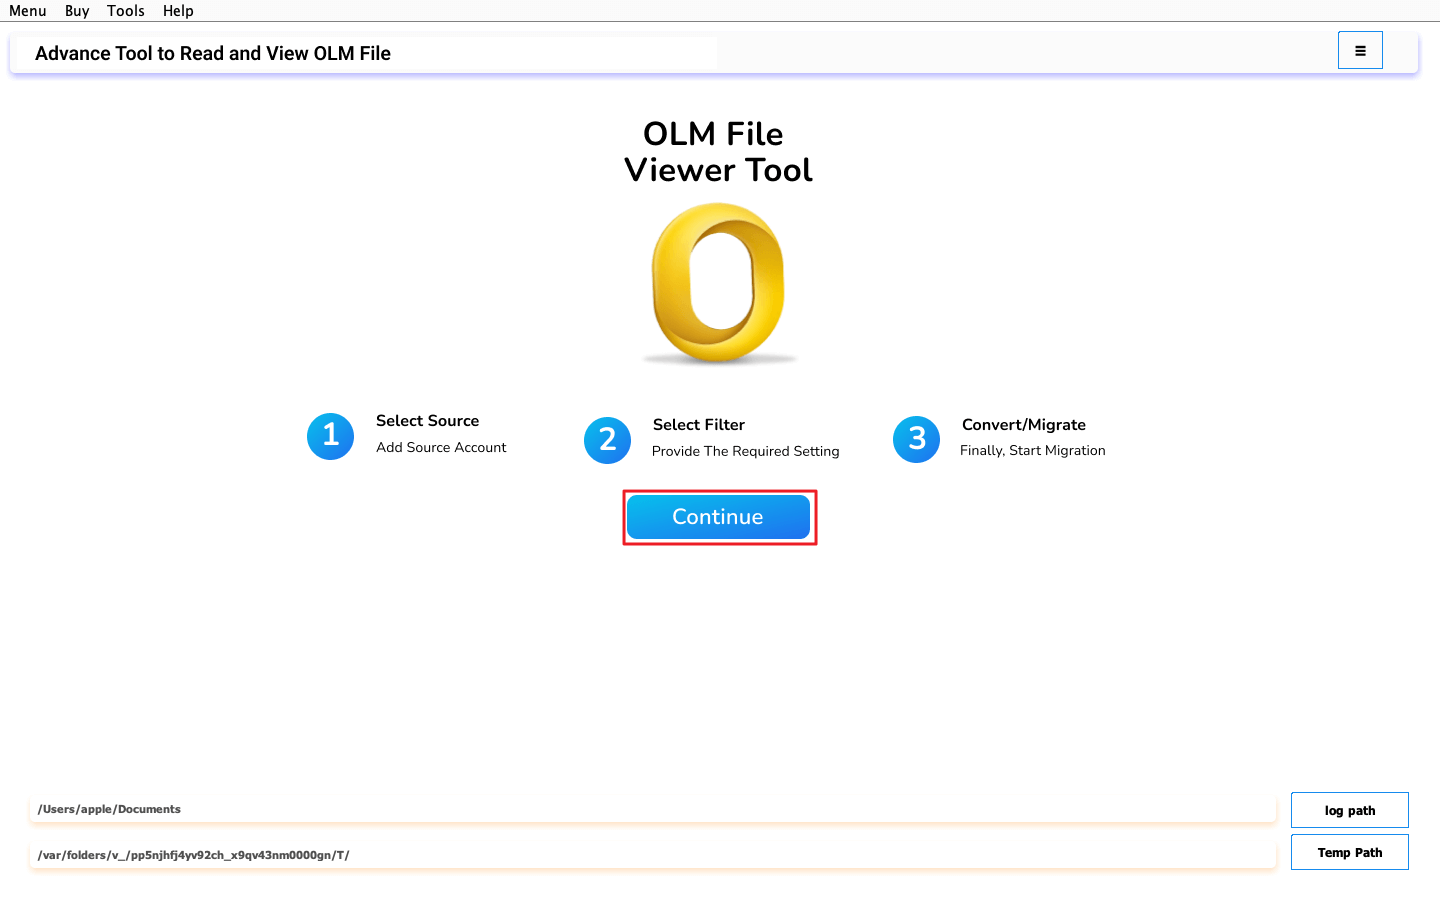Click the Temp Path button

point(1350,852)
